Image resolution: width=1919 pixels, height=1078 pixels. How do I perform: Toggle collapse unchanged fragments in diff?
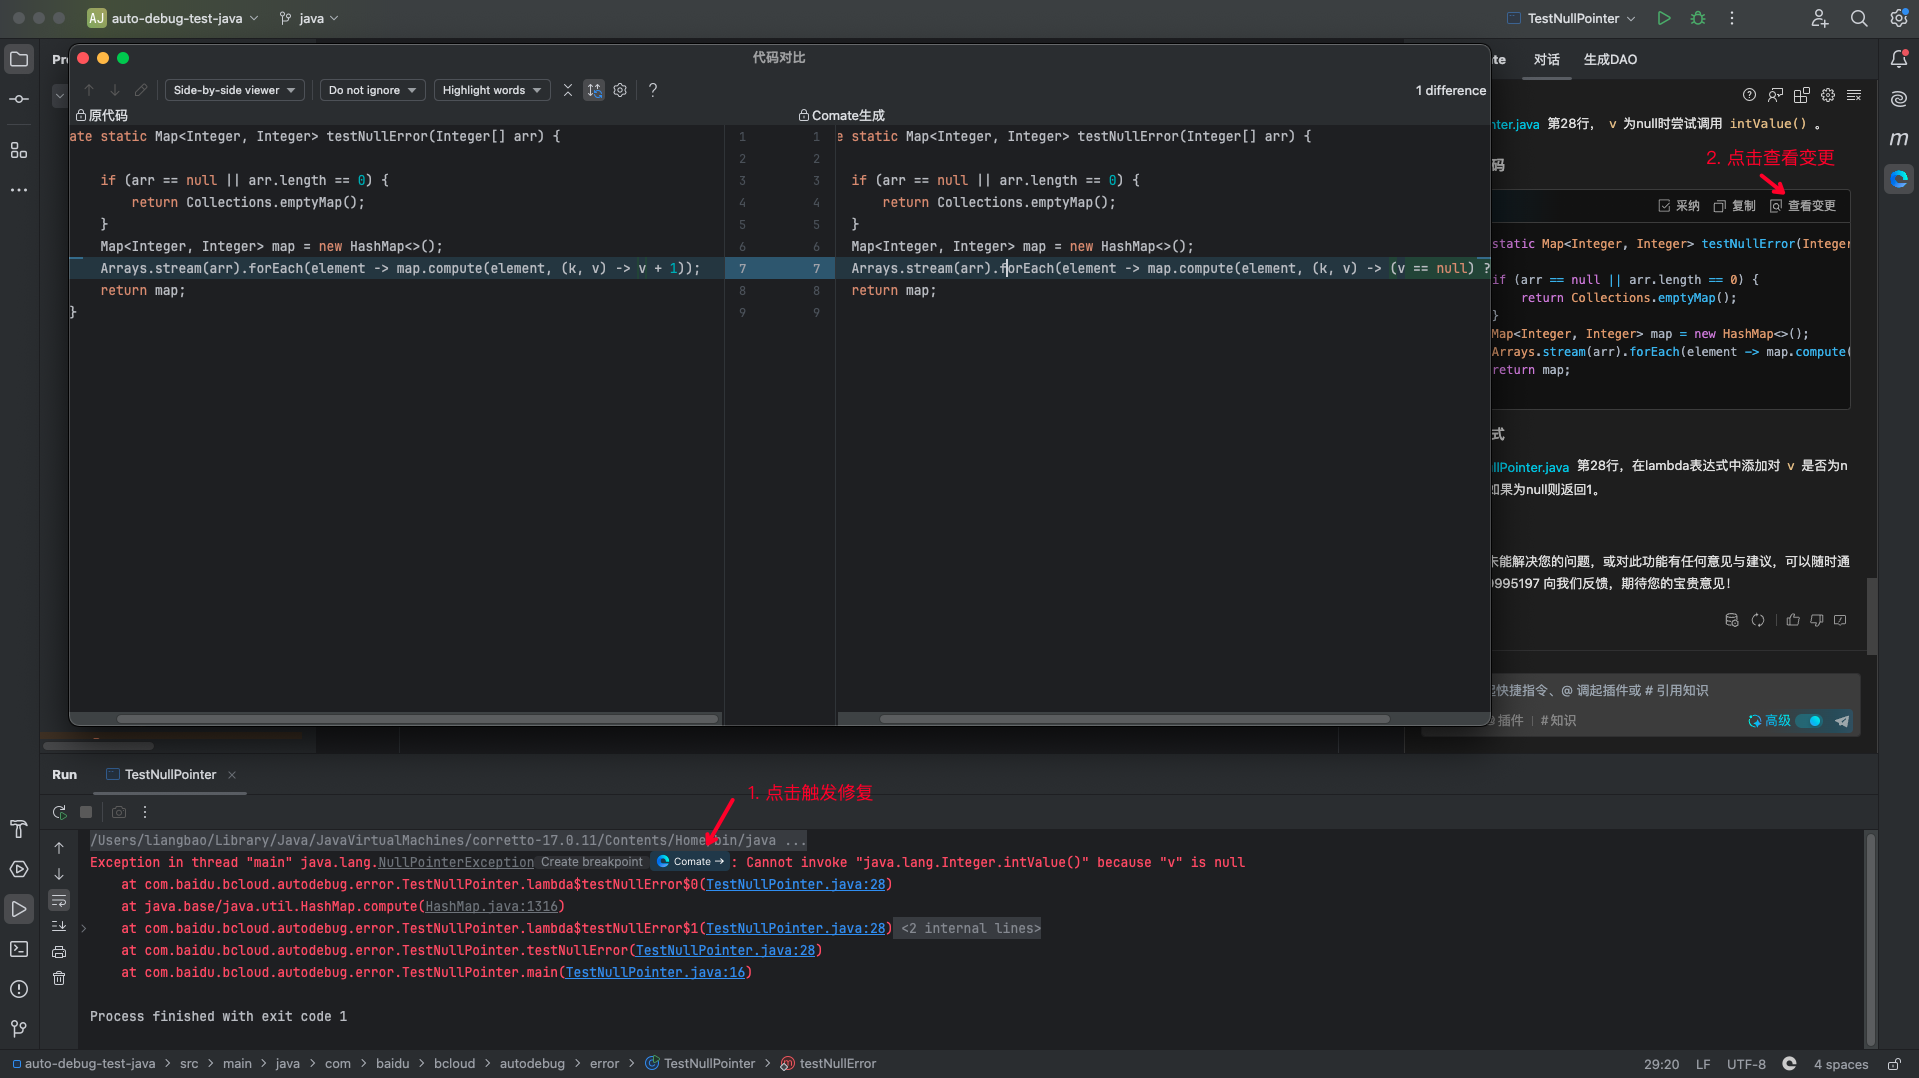coord(567,90)
